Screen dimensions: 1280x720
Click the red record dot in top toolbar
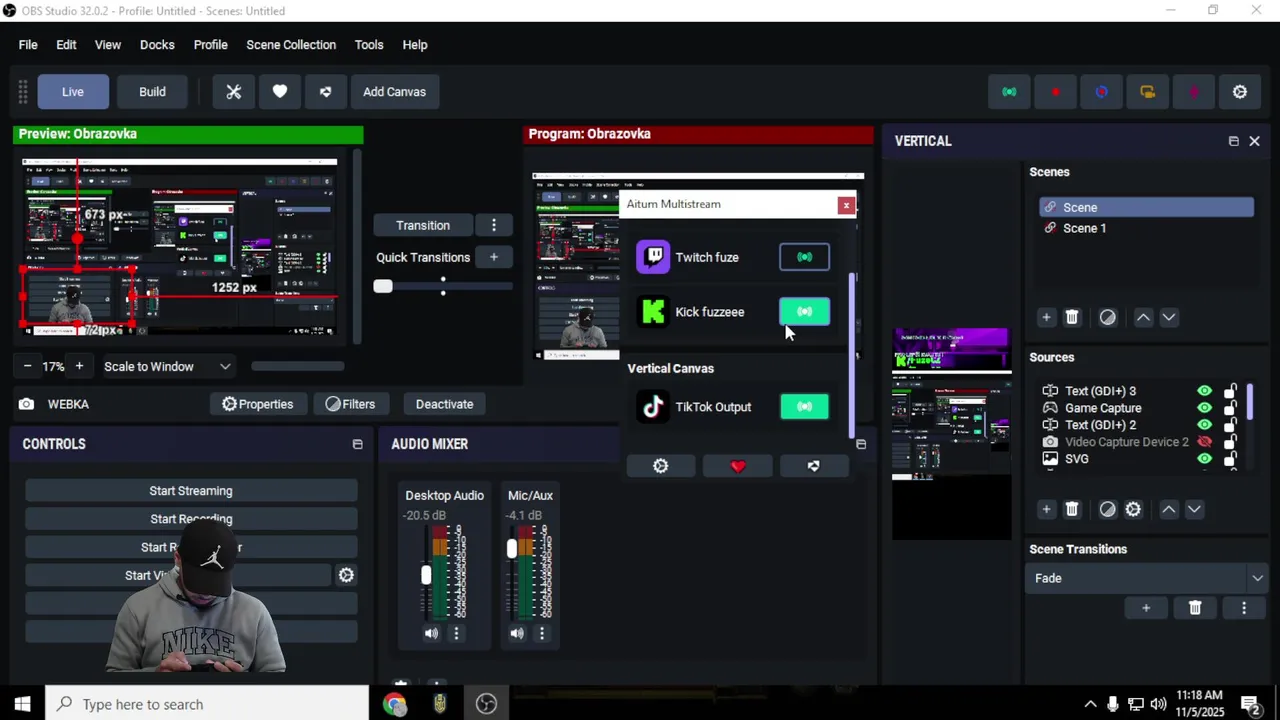point(1055,92)
